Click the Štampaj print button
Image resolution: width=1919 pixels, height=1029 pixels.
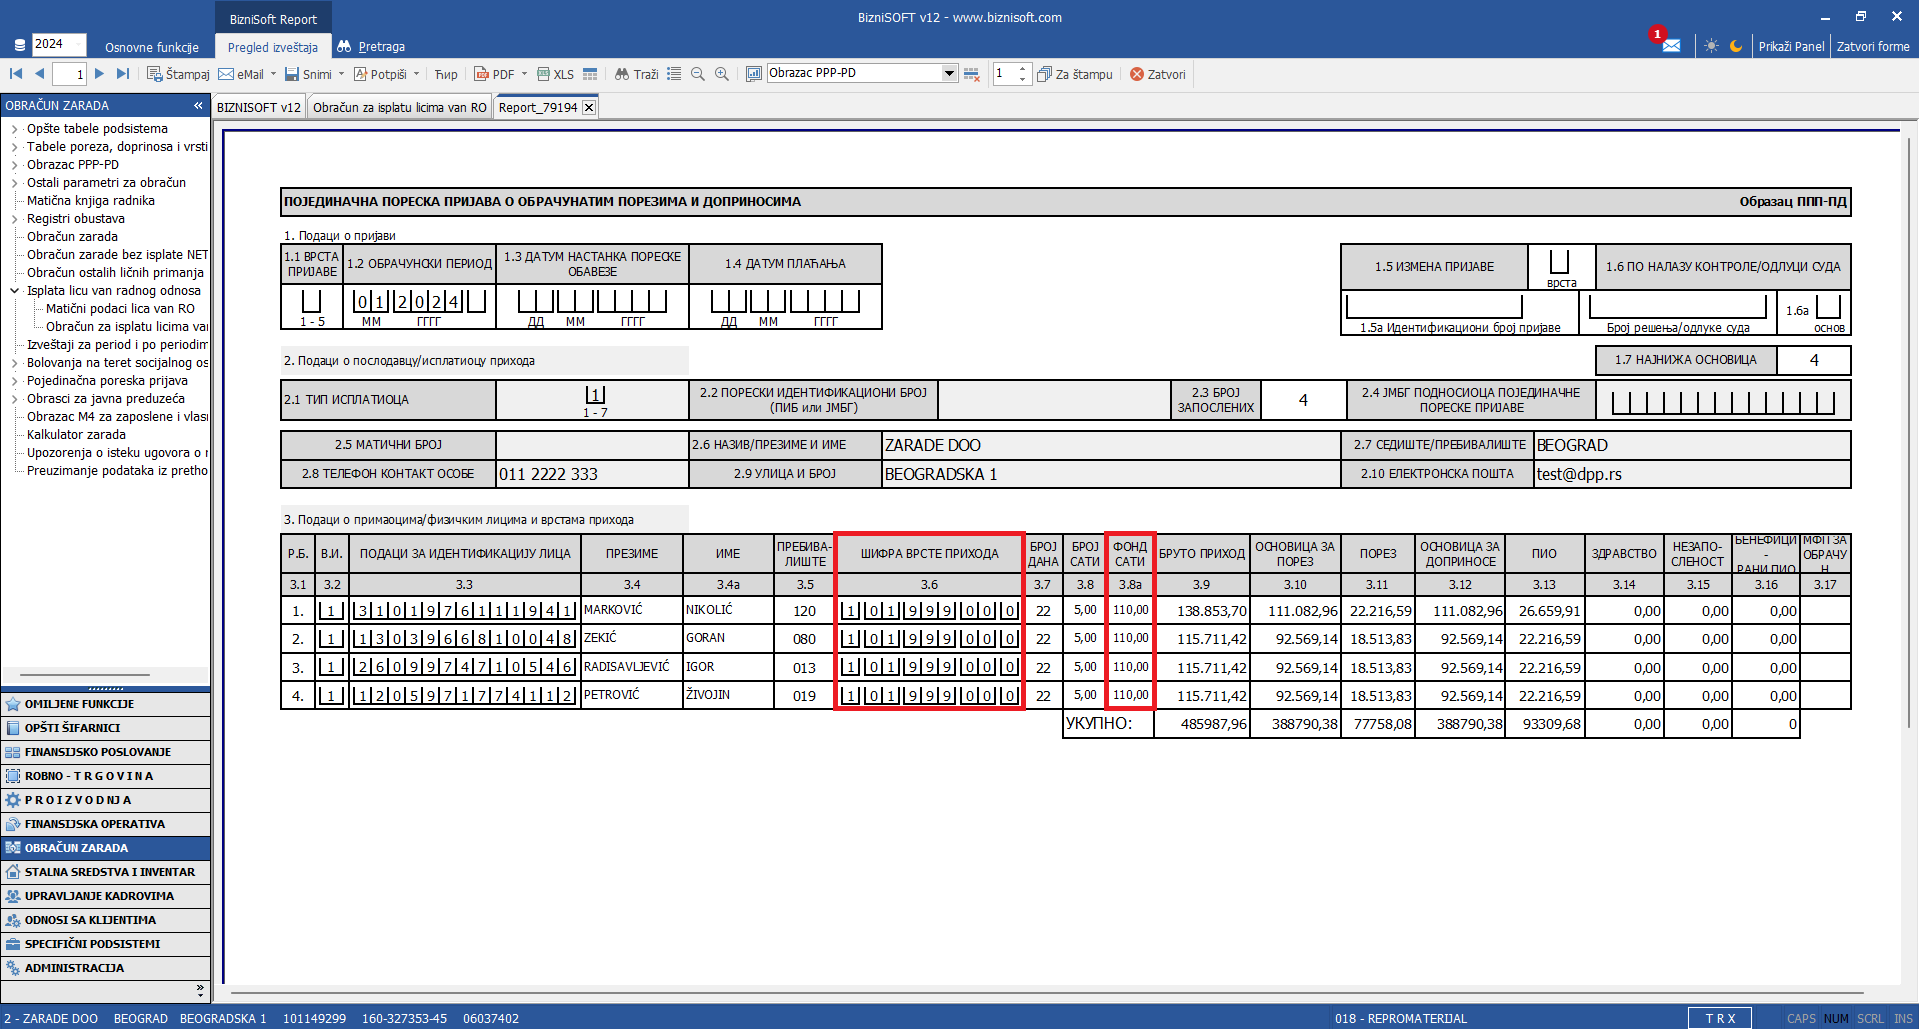click(x=178, y=74)
